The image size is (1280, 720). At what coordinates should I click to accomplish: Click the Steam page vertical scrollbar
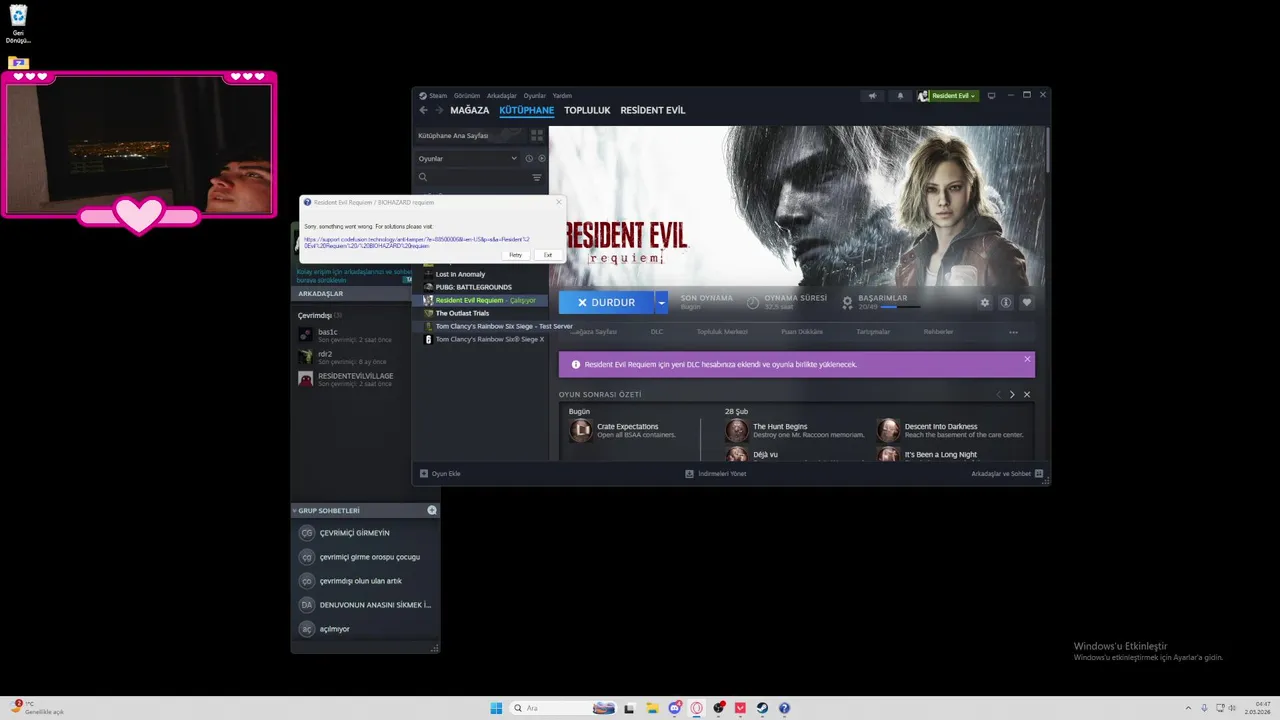click(1047, 150)
